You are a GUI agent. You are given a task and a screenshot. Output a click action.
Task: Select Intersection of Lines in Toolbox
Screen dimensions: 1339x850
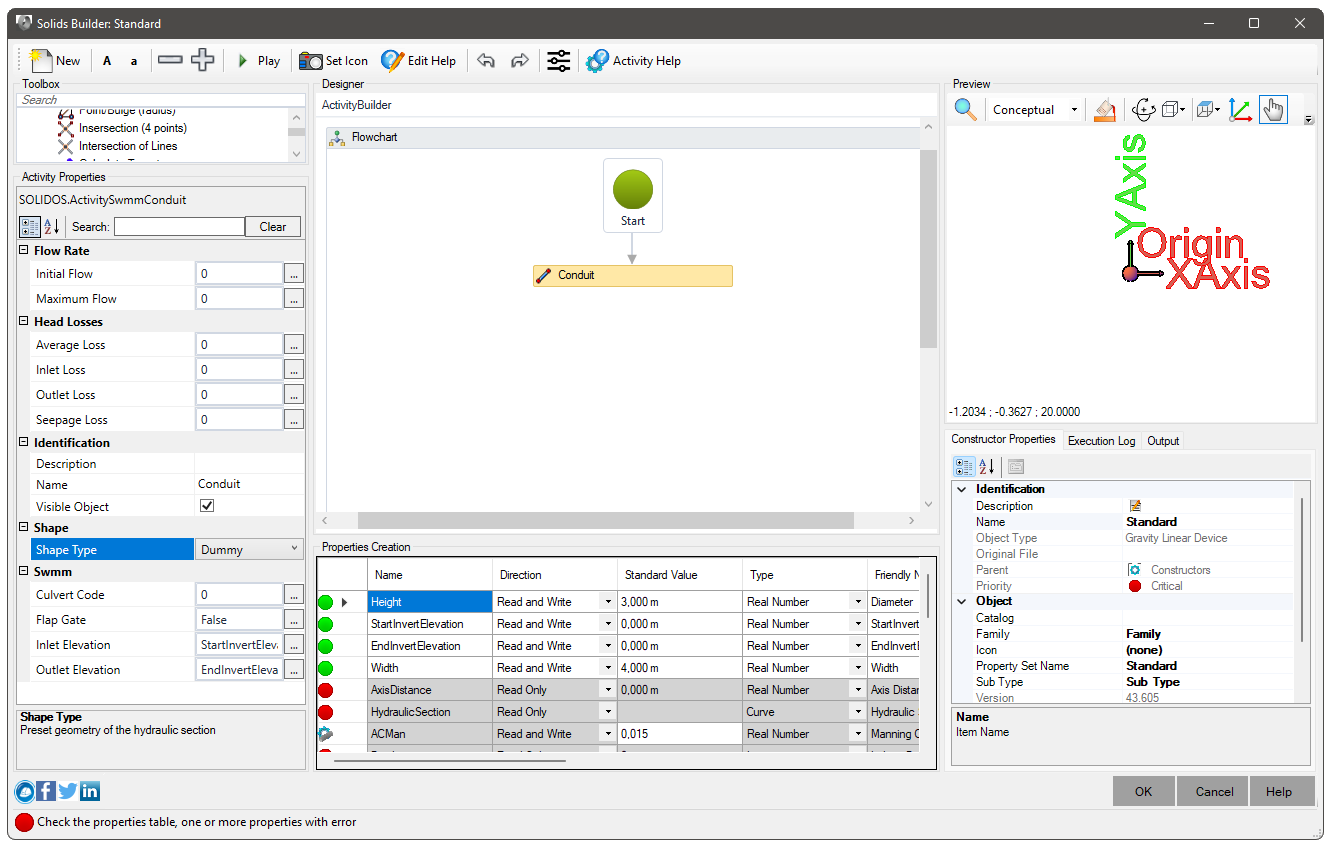(128, 146)
